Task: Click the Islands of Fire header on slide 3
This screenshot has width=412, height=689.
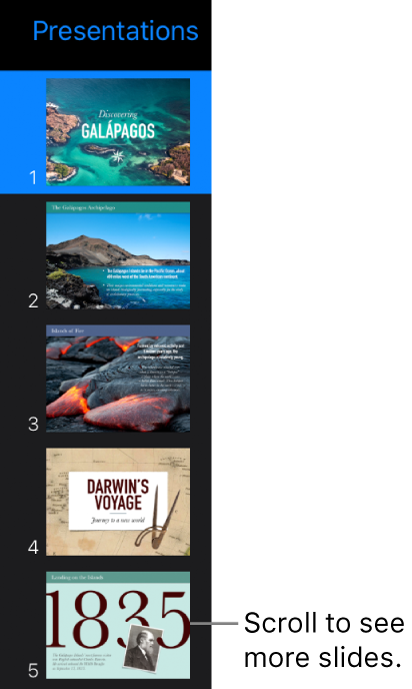Action: (x=118, y=330)
